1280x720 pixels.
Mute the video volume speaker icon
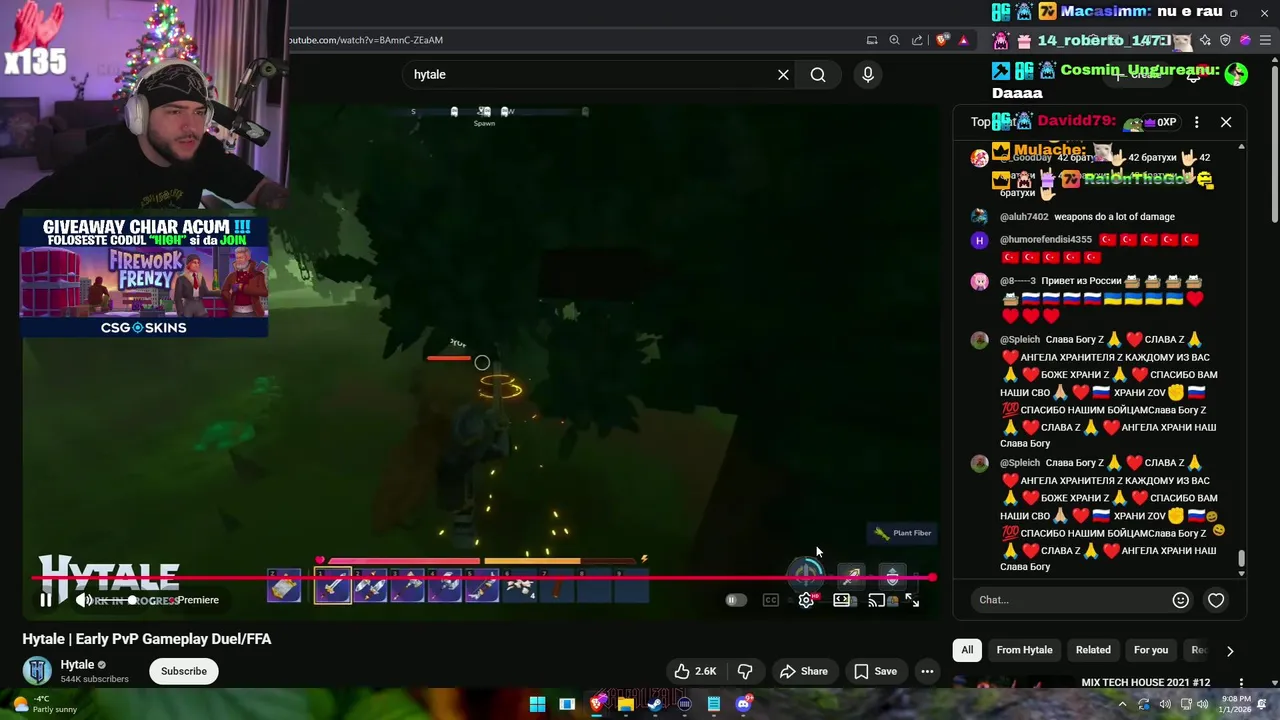pos(84,600)
